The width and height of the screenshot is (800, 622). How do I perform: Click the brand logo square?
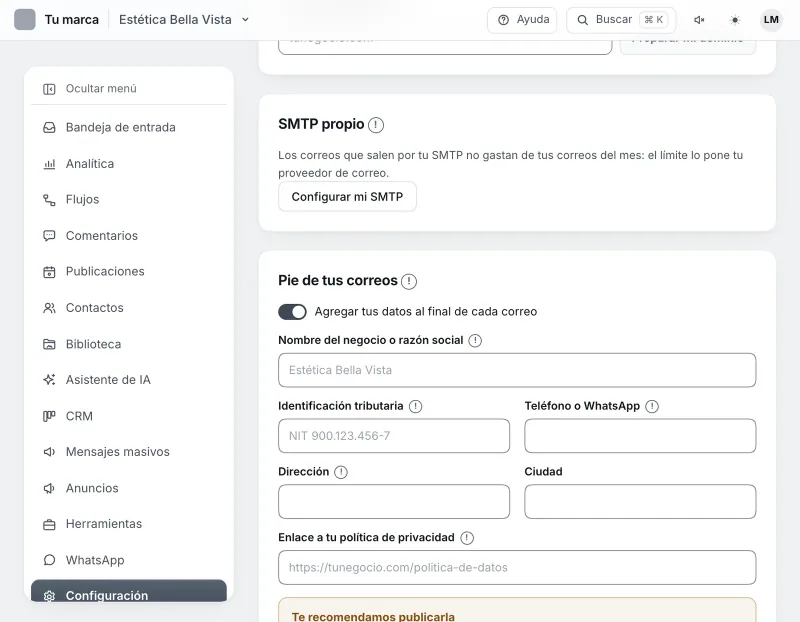pyautogui.click(x=24, y=20)
